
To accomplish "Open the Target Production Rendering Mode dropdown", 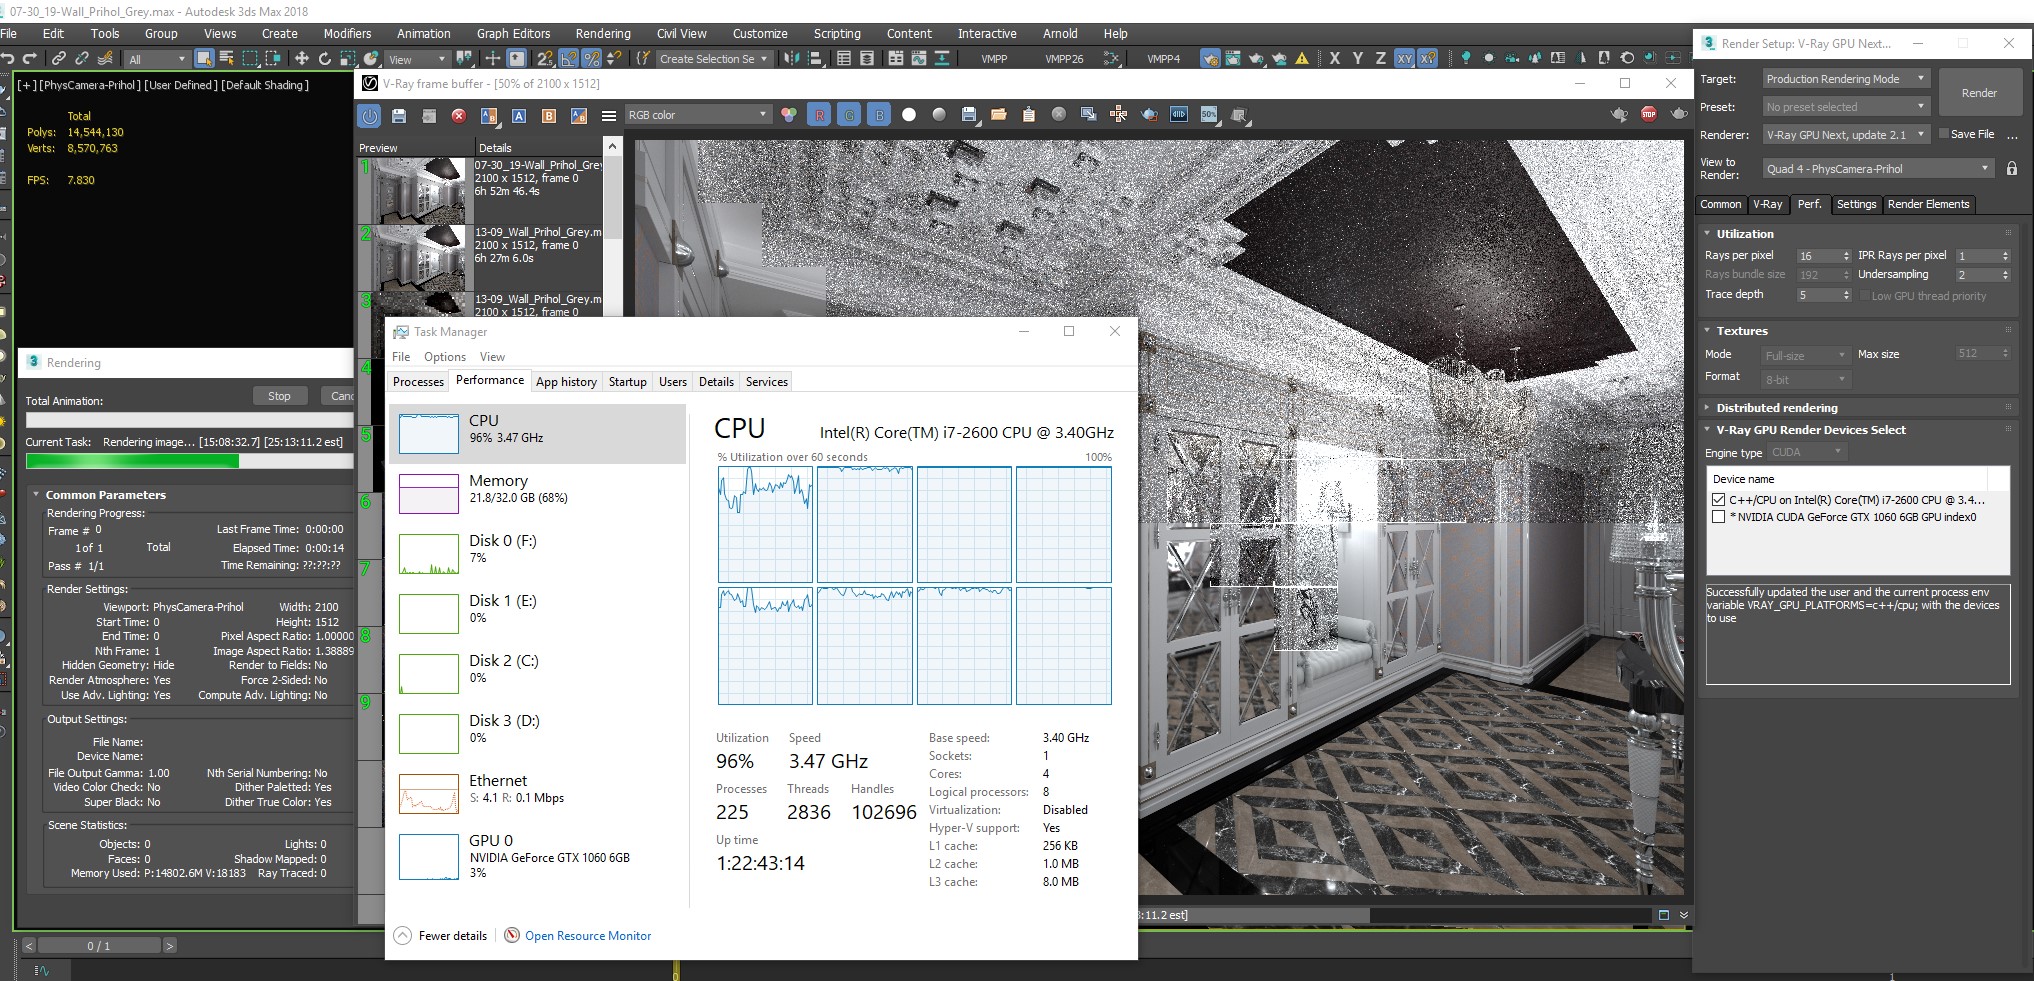I will tap(1845, 79).
